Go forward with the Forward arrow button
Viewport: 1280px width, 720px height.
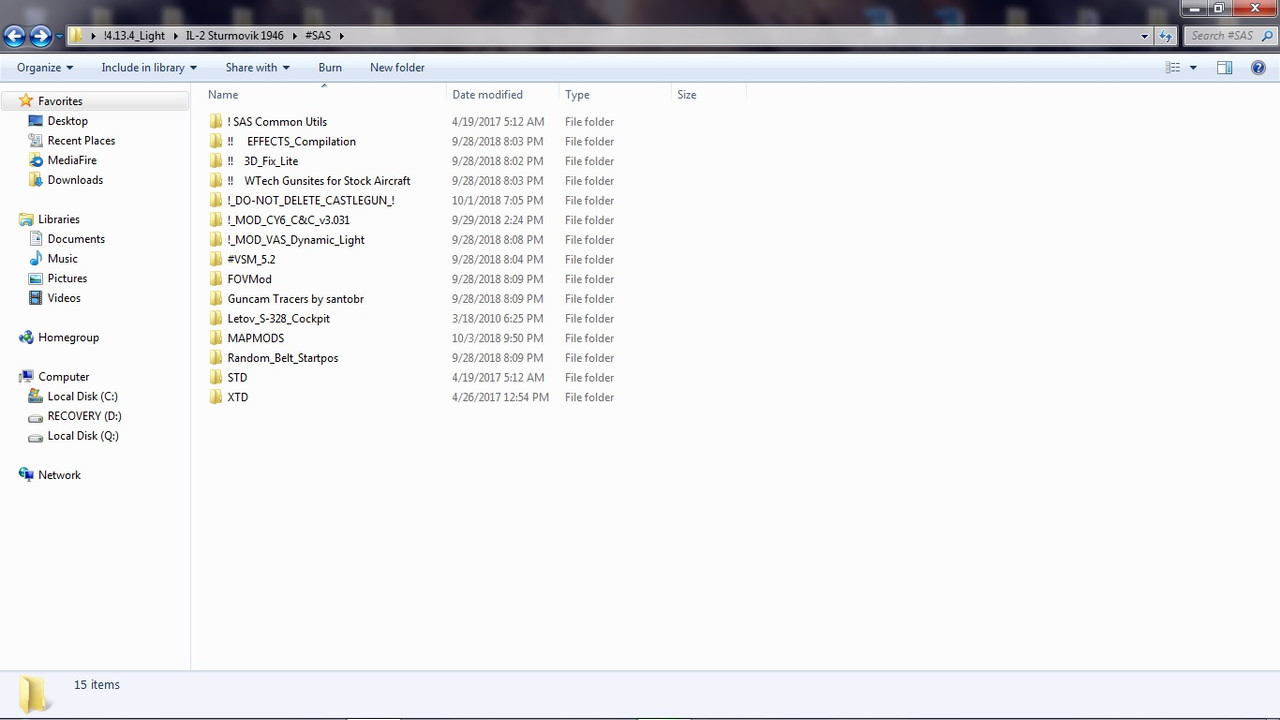coord(40,37)
